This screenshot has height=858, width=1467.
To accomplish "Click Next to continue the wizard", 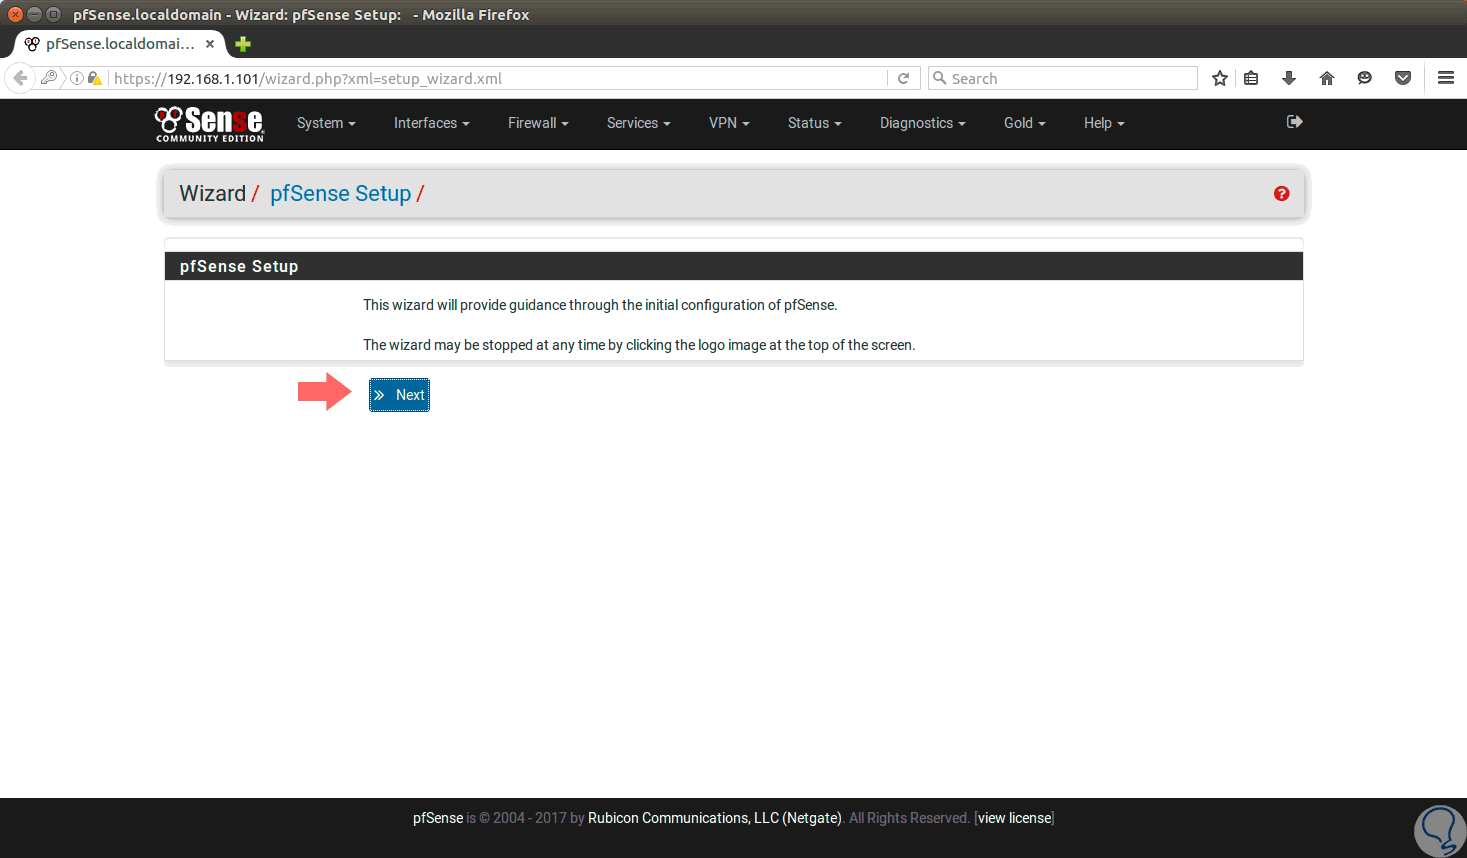I will [399, 395].
